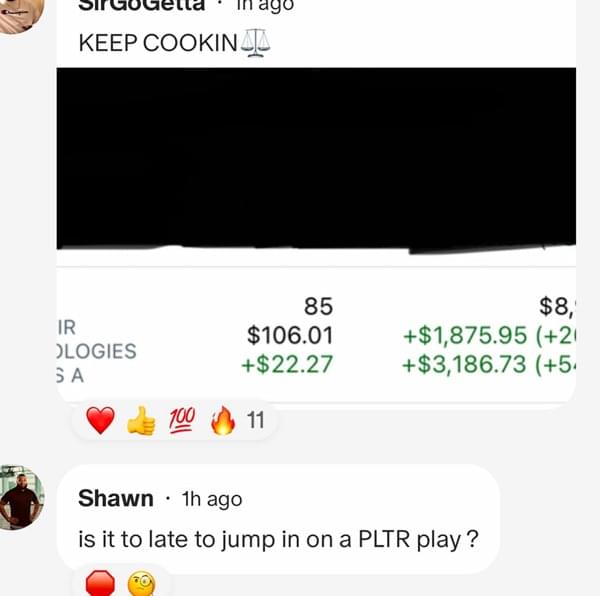Select the +$1,875.95 gain figure
600x596 pixels.
(465, 335)
